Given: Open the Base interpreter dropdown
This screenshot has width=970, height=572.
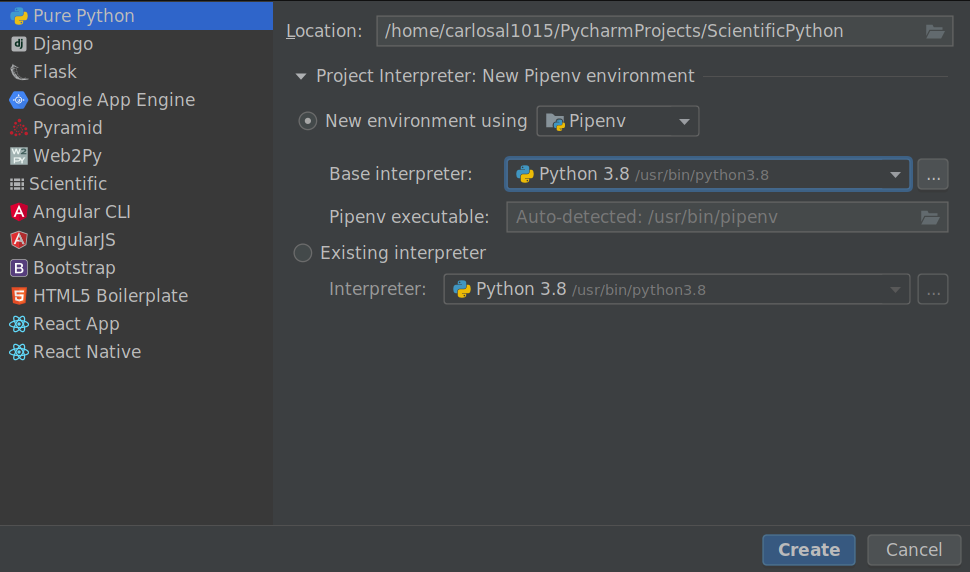Looking at the screenshot, I should (708, 174).
